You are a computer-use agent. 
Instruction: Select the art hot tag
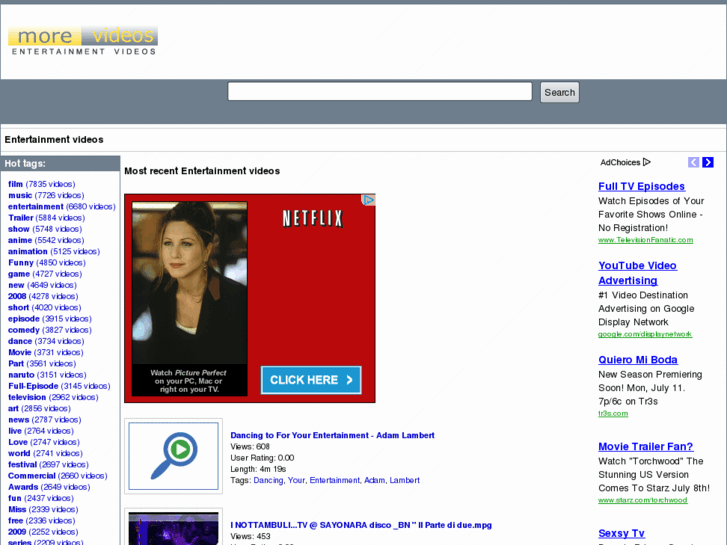[13, 408]
